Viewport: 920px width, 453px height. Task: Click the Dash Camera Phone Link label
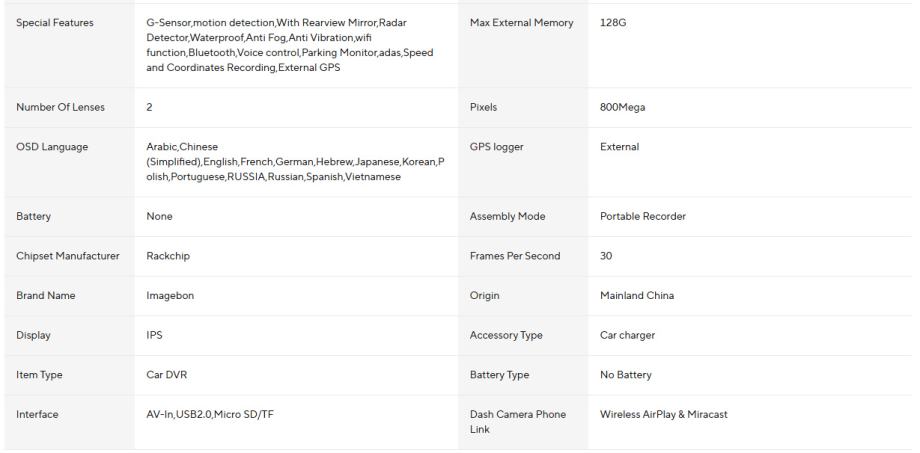point(517,421)
